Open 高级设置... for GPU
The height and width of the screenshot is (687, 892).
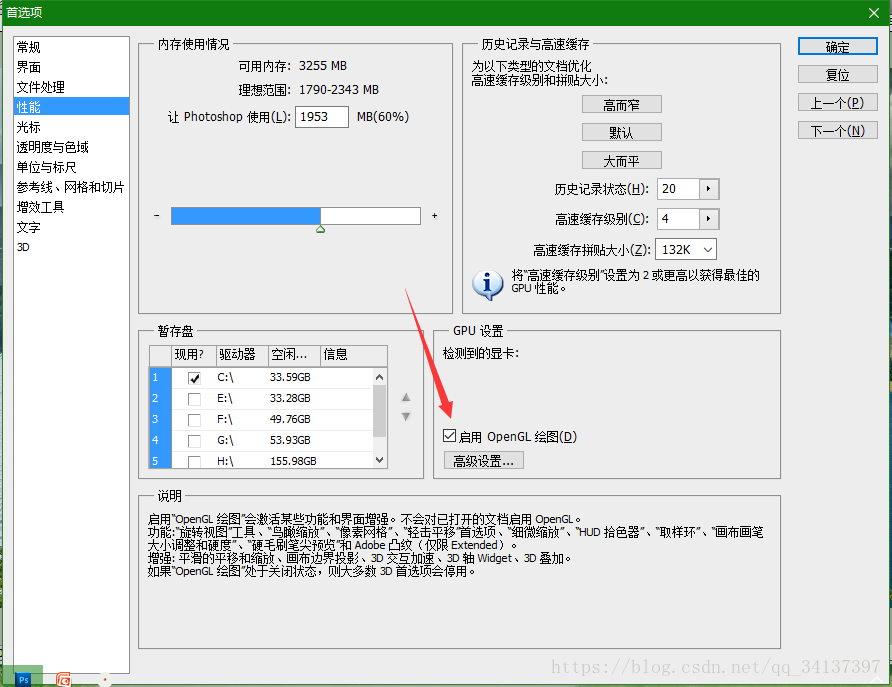[x=484, y=461]
